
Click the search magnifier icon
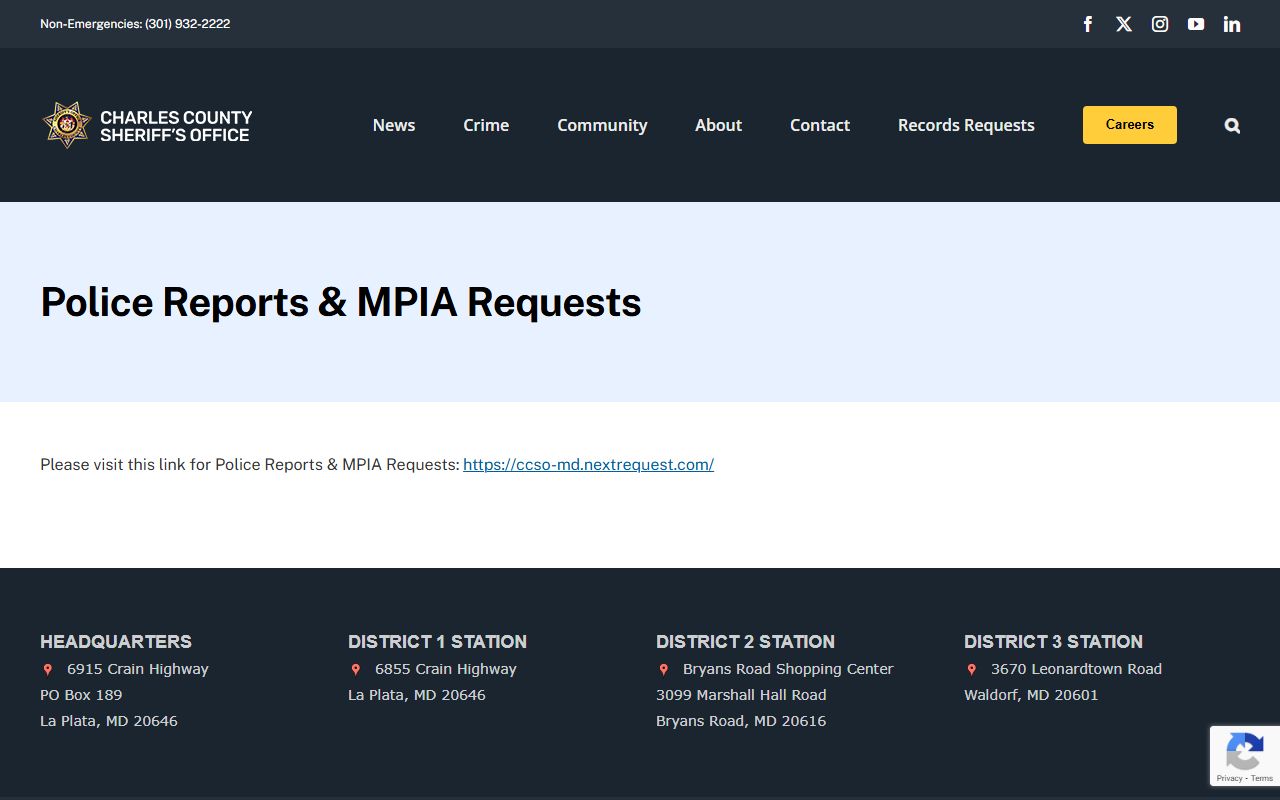click(x=1232, y=125)
